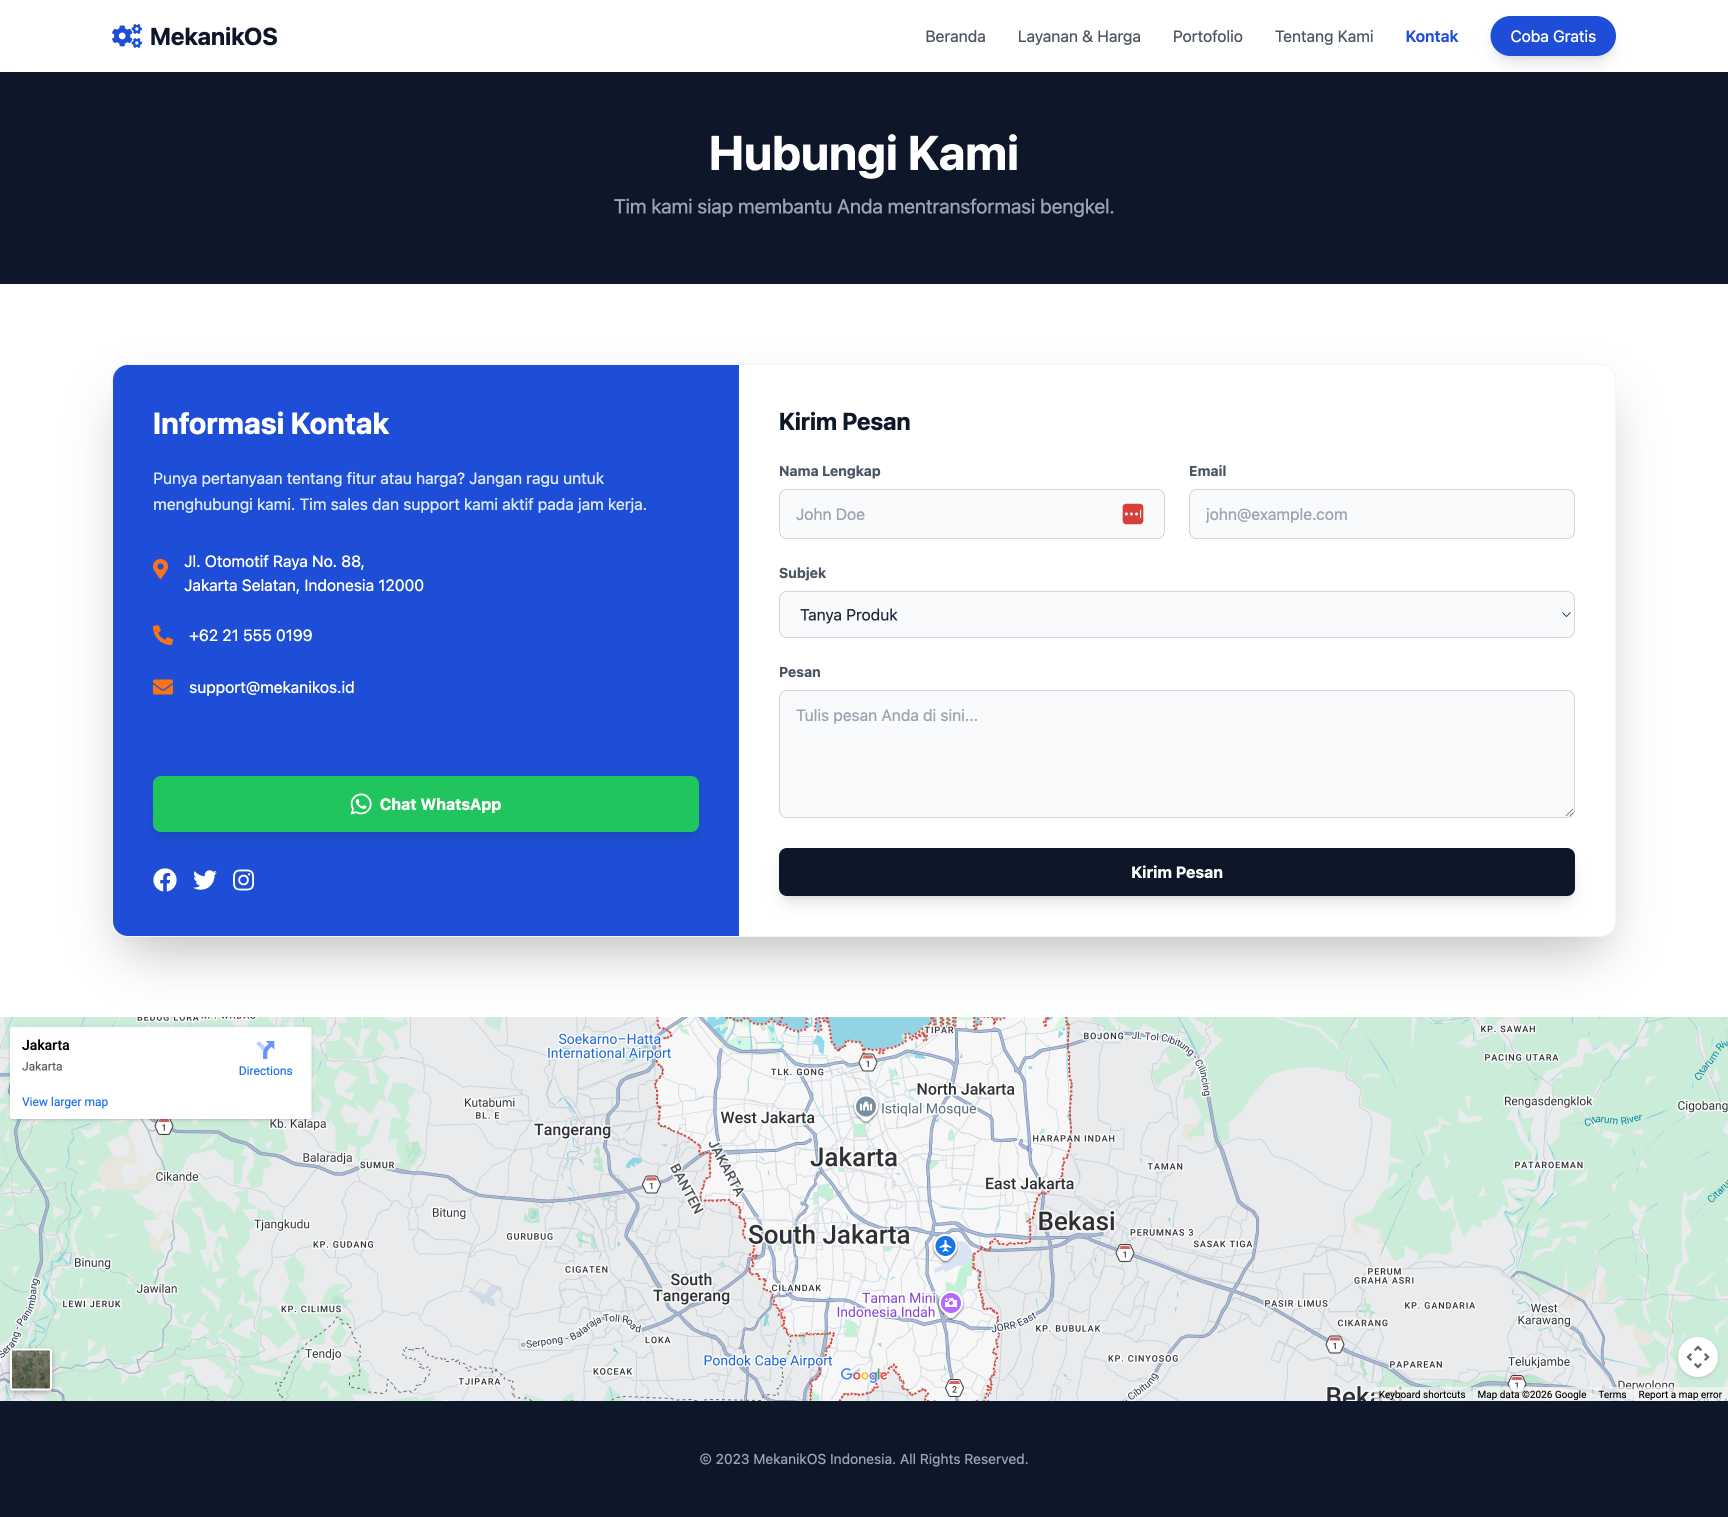Open the View larger map link
Screen dimensions: 1728x1517
(x=63, y=1101)
